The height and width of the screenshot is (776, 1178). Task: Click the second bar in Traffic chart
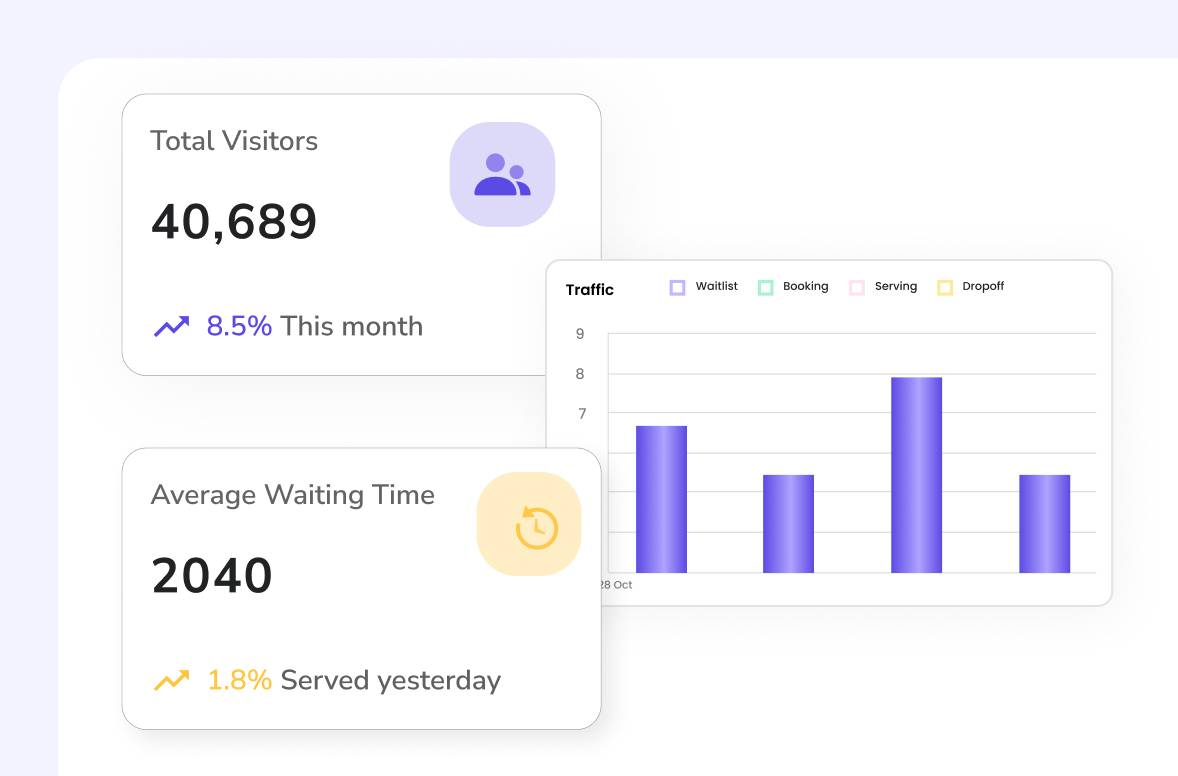tap(788, 523)
